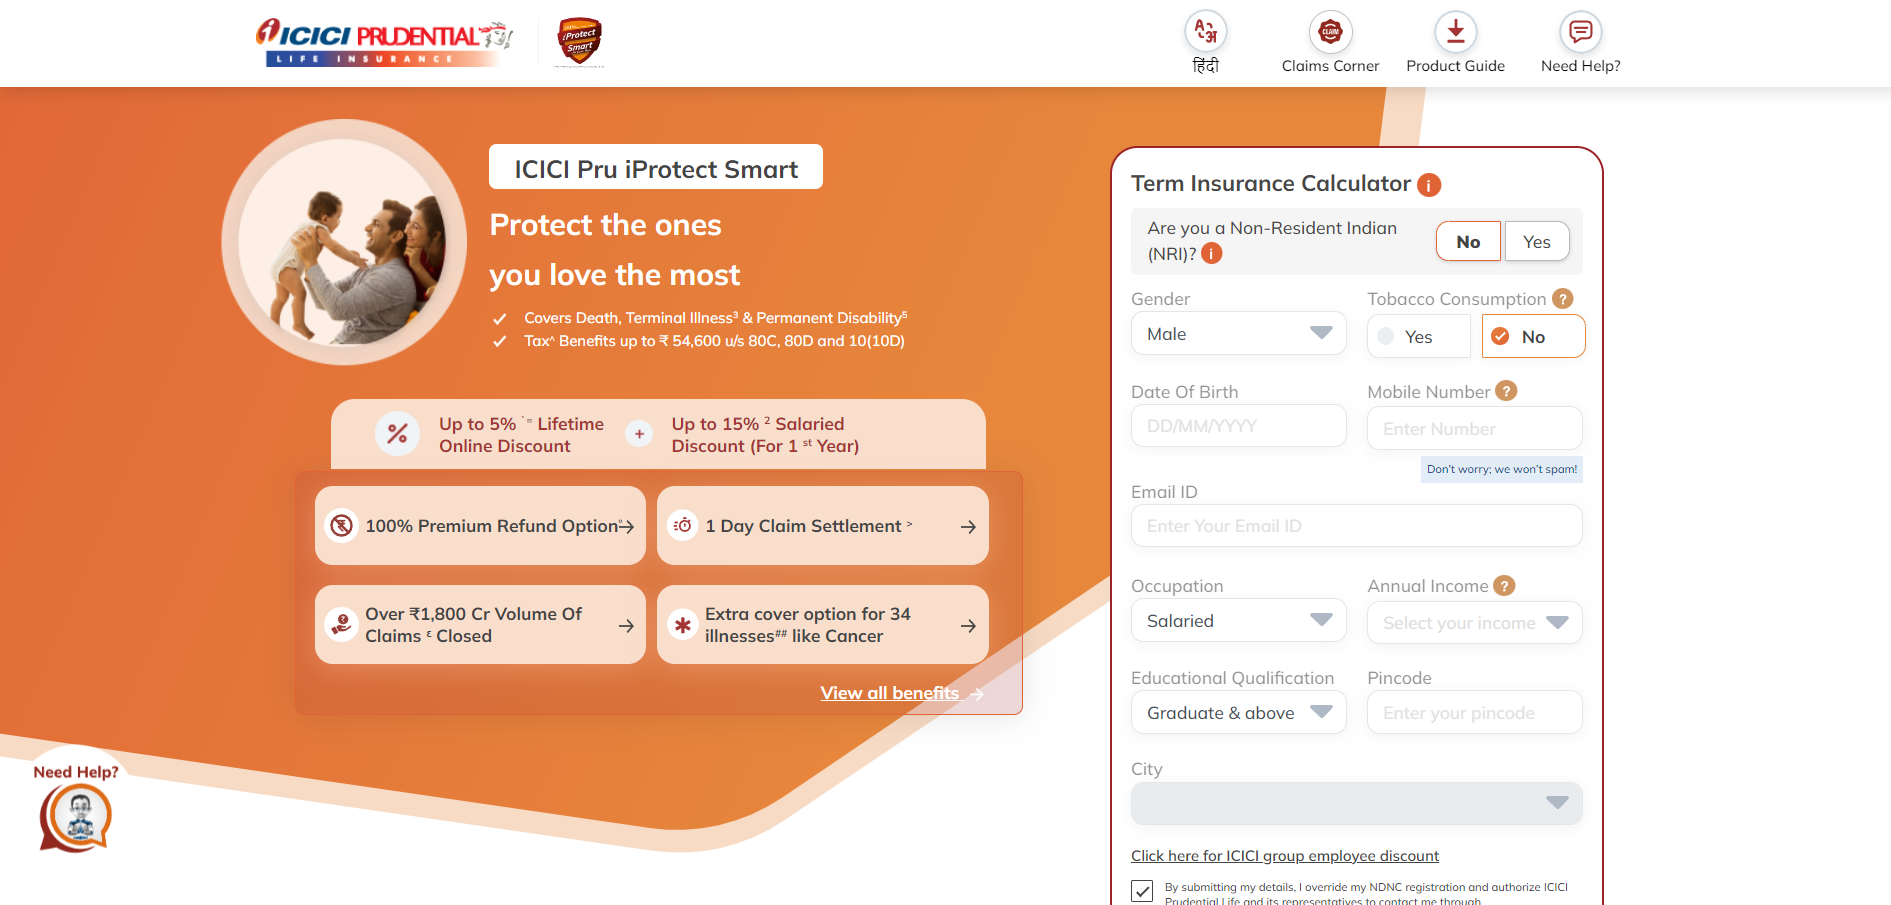Open the Gender dropdown
This screenshot has height=905, width=1891.
[1238, 334]
